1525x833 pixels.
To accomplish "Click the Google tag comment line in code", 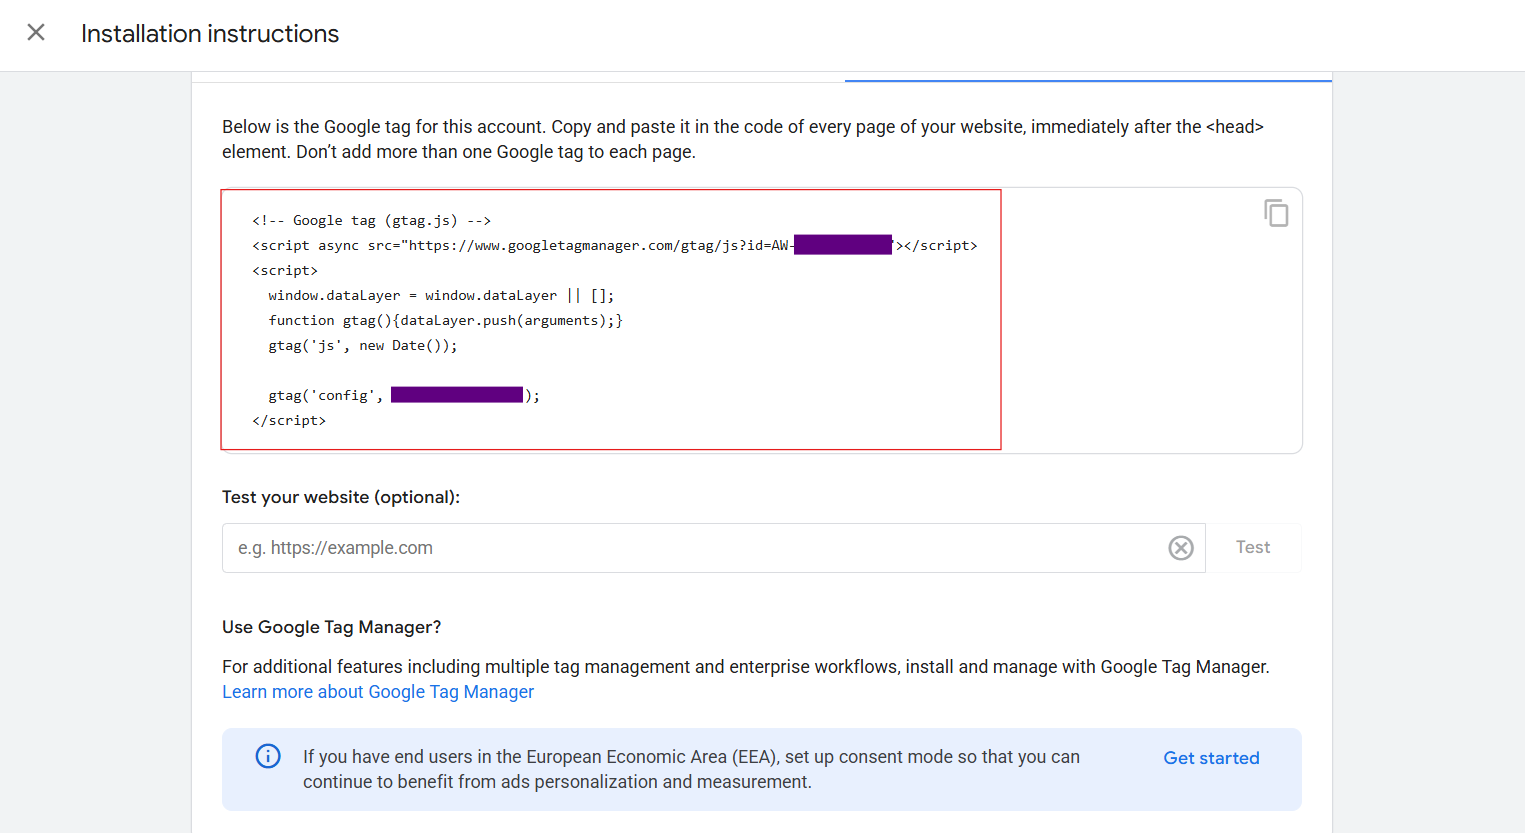I will point(371,221).
